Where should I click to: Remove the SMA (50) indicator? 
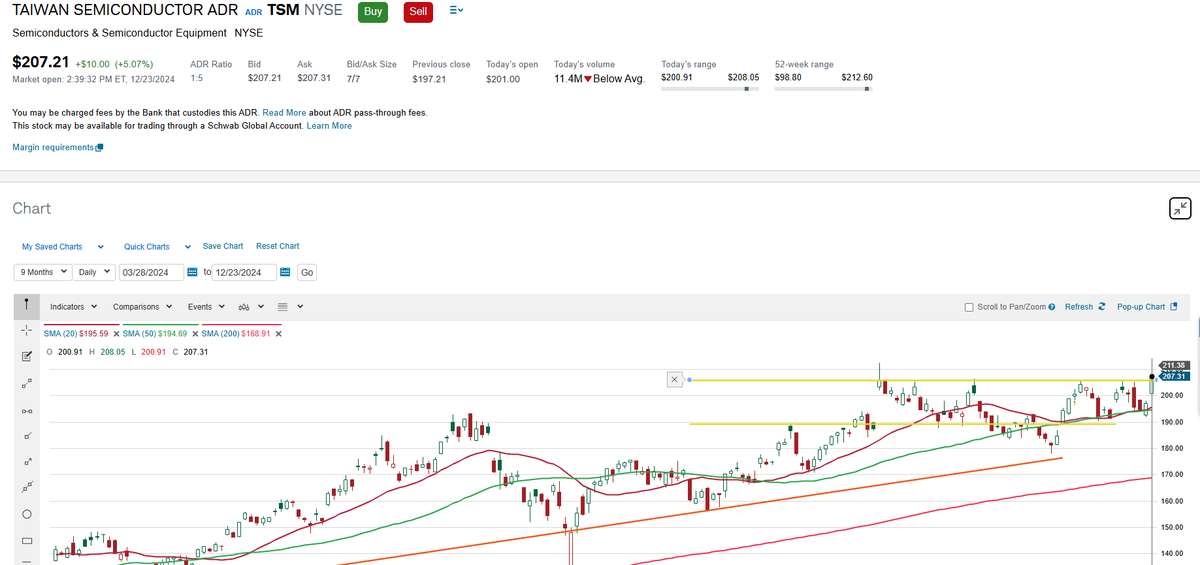(195, 334)
